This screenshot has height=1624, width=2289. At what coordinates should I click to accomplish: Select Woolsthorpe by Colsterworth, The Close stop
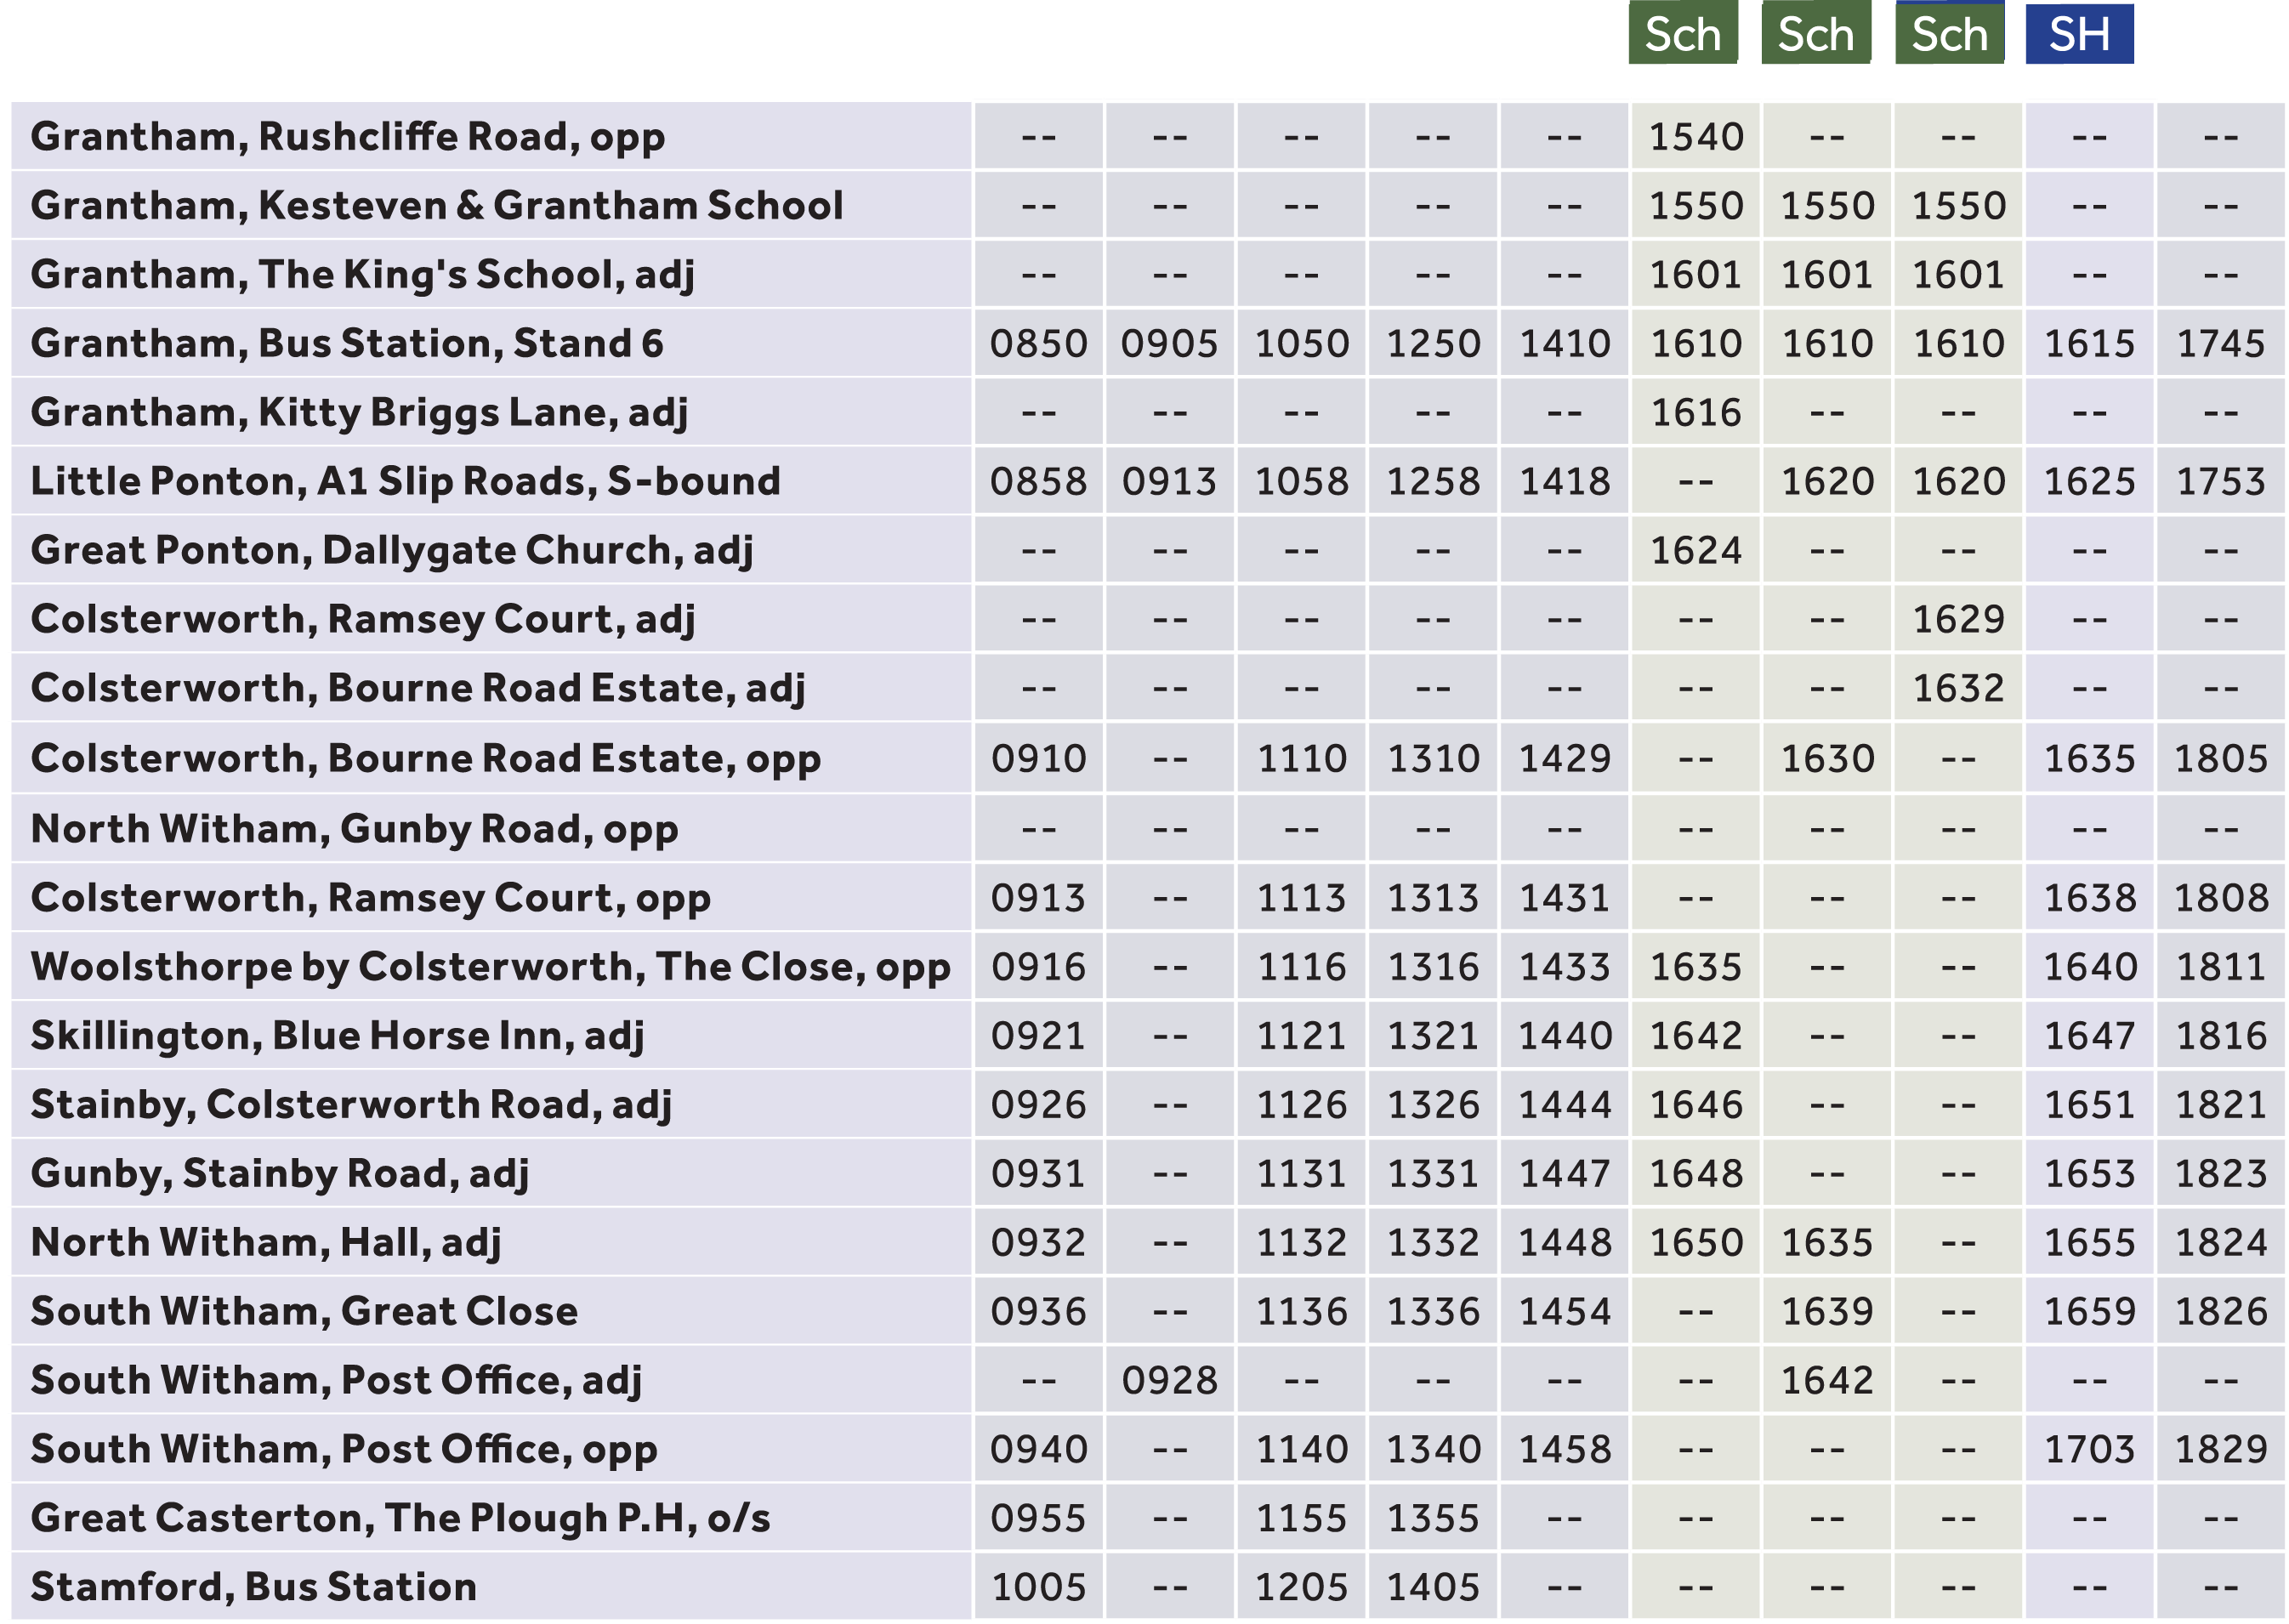[x=490, y=967]
